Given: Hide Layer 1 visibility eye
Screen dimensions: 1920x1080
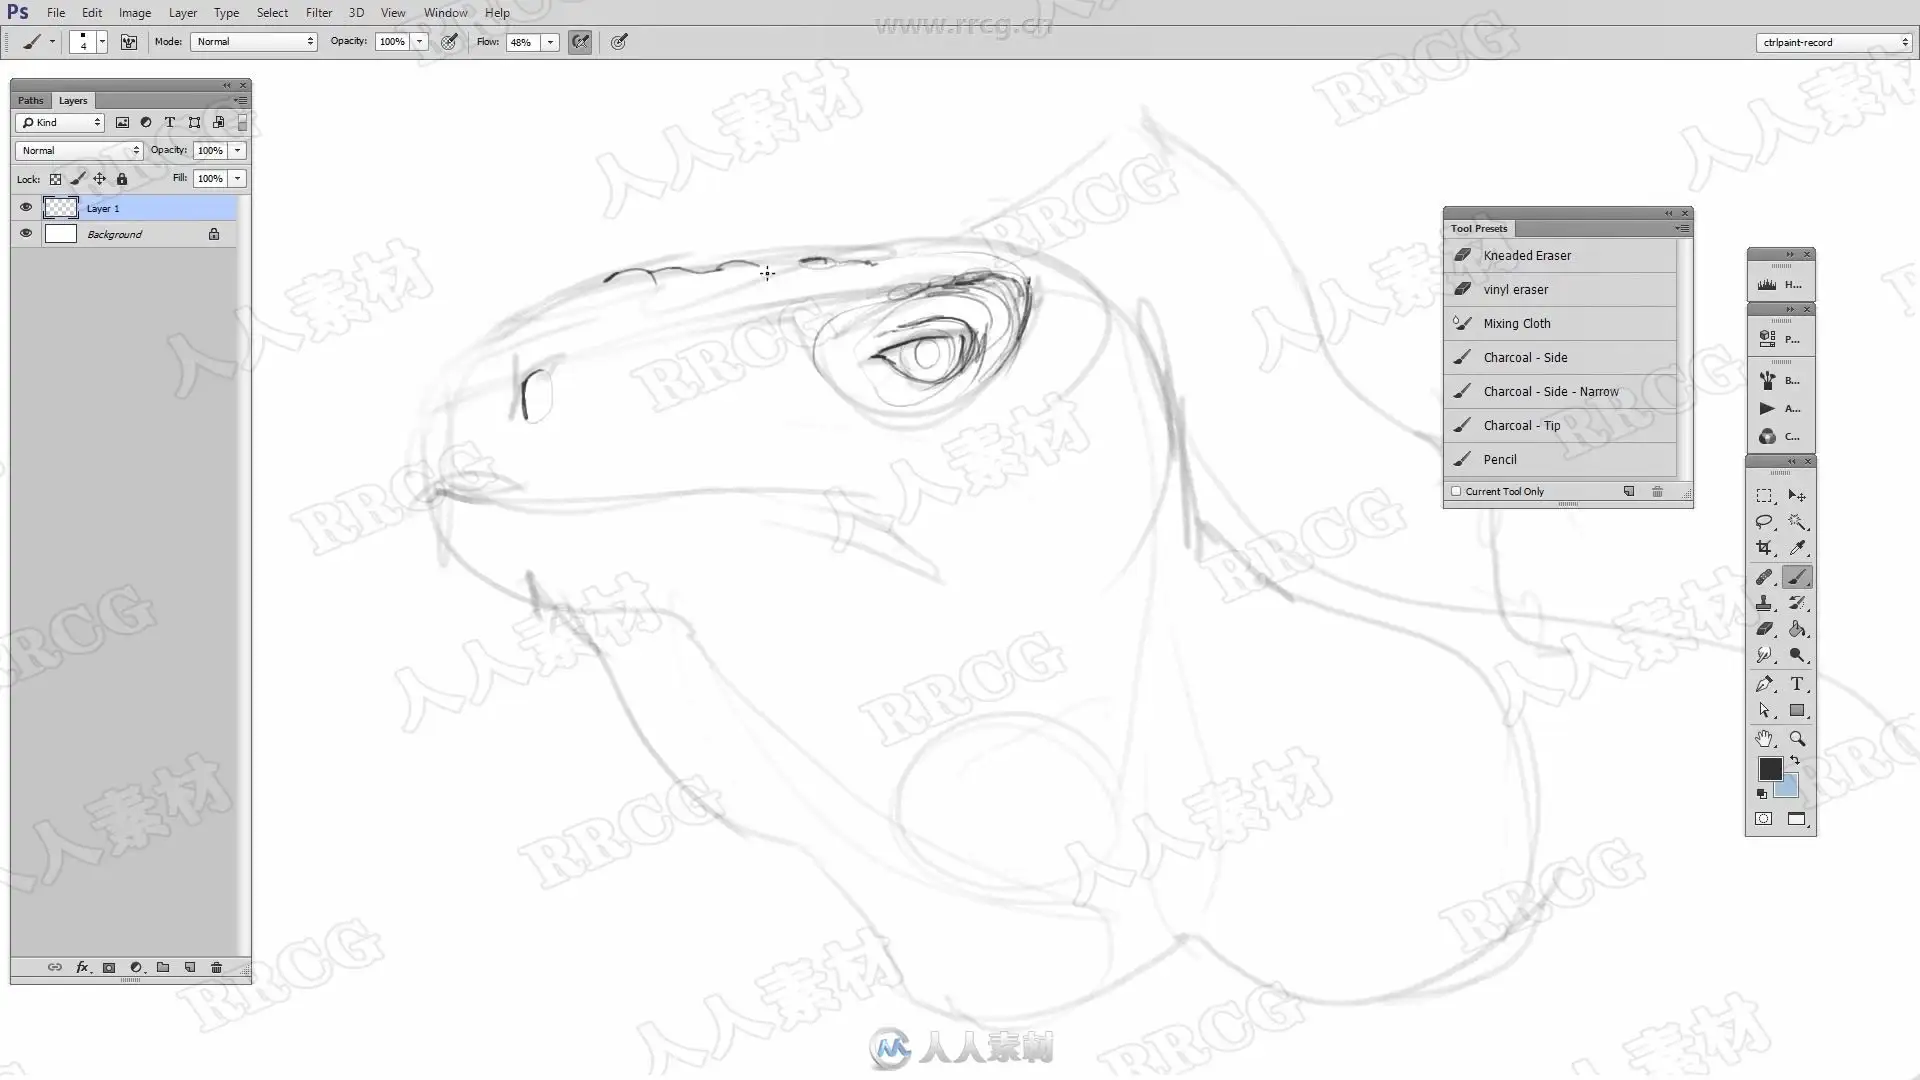Looking at the screenshot, I should tap(26, 208).
